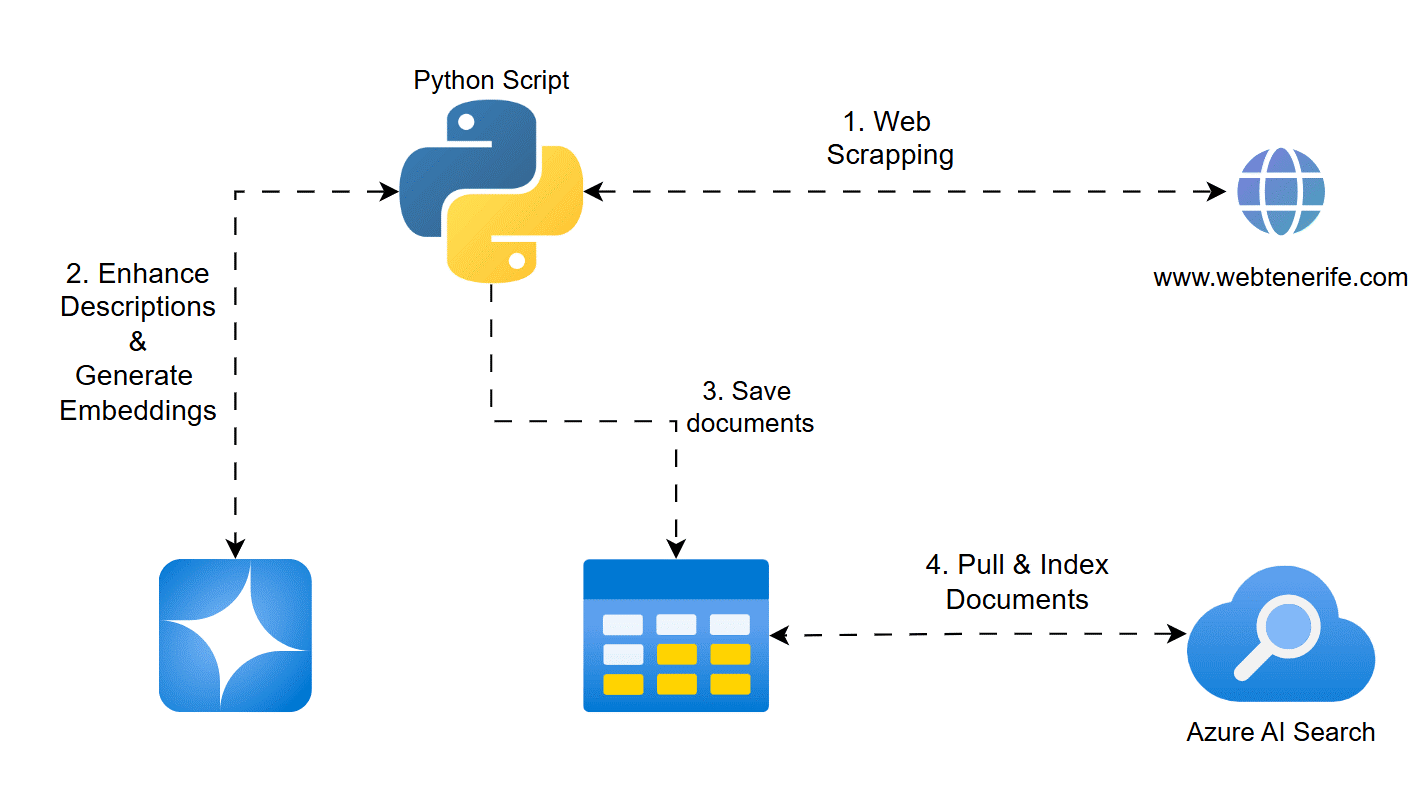Screen dimensions: 1426x802
Task: Select the storage table icon
Action: 676,635
